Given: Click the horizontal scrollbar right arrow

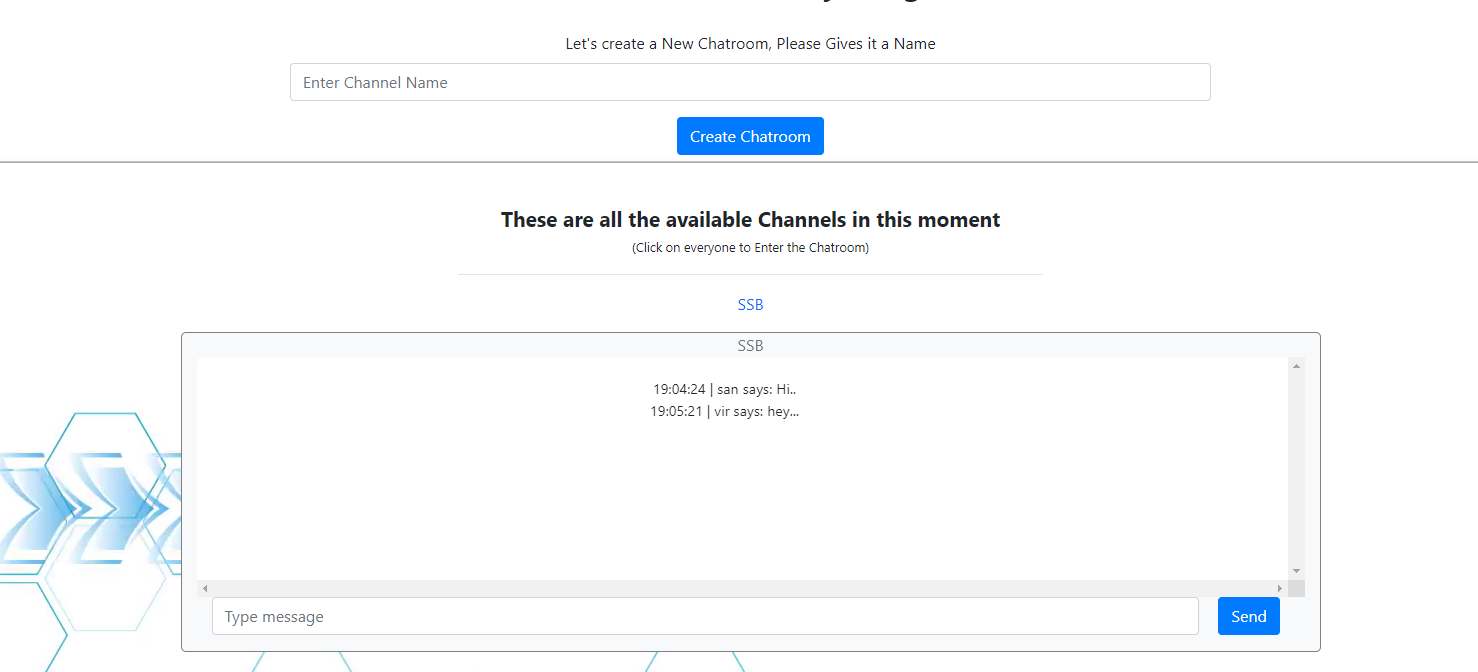Looking at the screenshot, I should pos(1281,588).
